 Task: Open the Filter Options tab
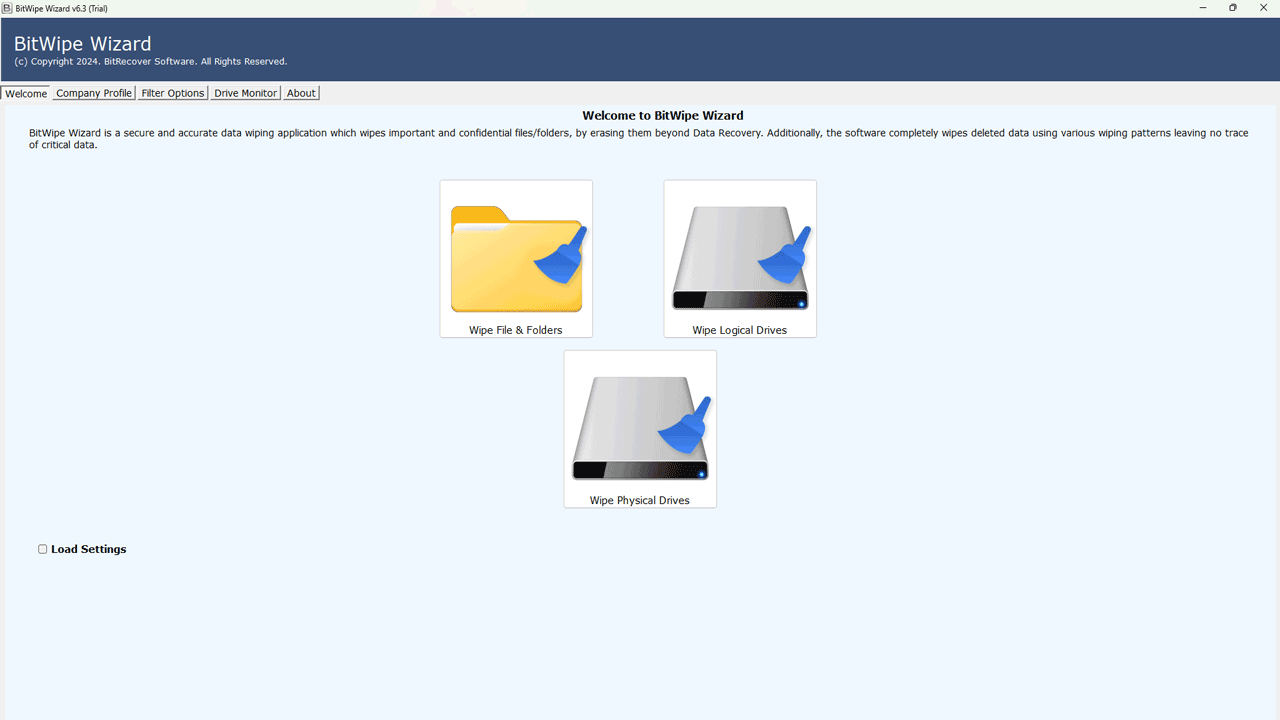(x=173, y=93)
